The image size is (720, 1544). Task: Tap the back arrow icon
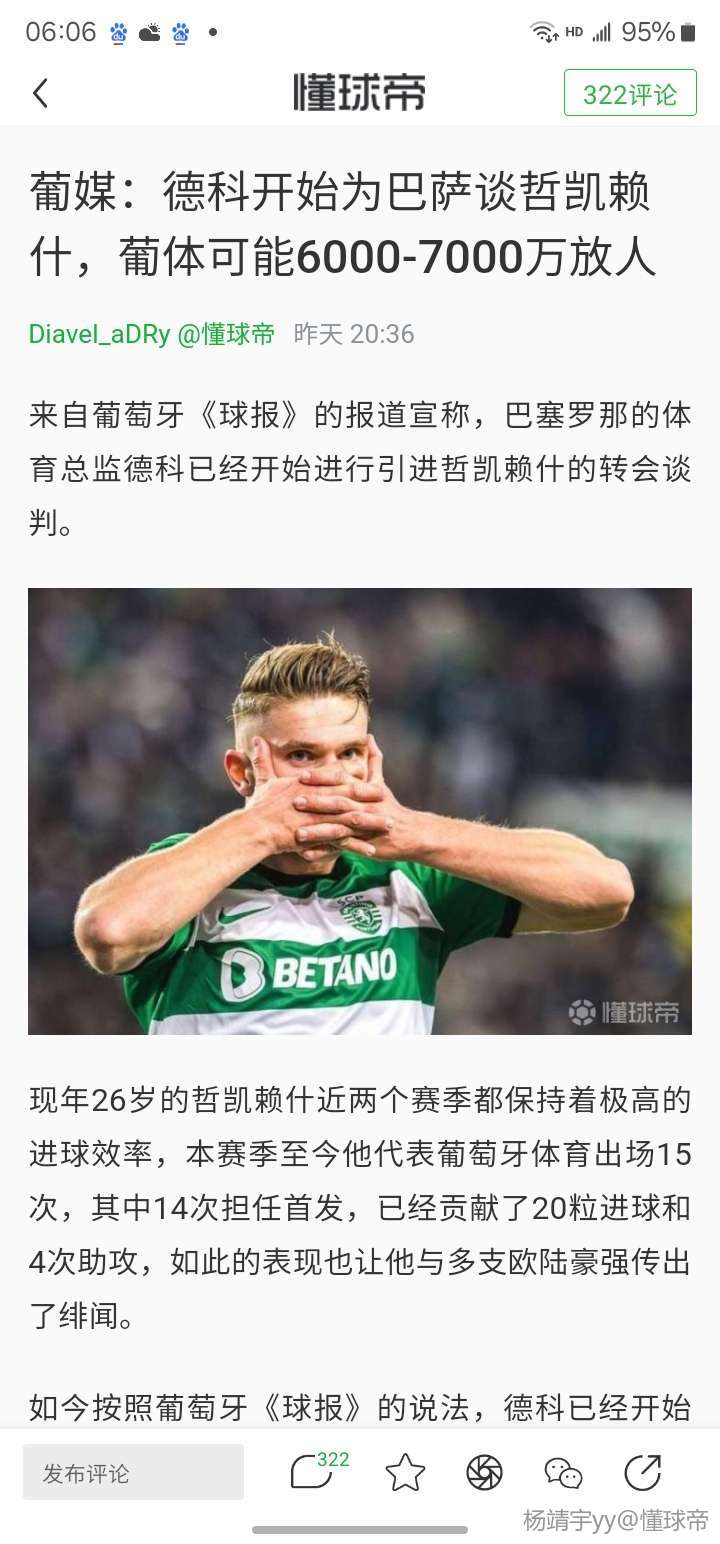point(40,93)
